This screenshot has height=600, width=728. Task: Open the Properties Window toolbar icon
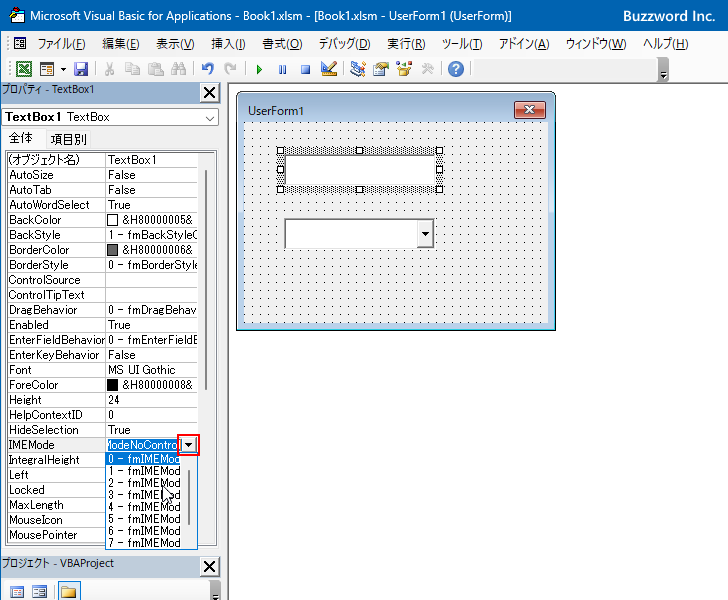[x=381, y=69]
